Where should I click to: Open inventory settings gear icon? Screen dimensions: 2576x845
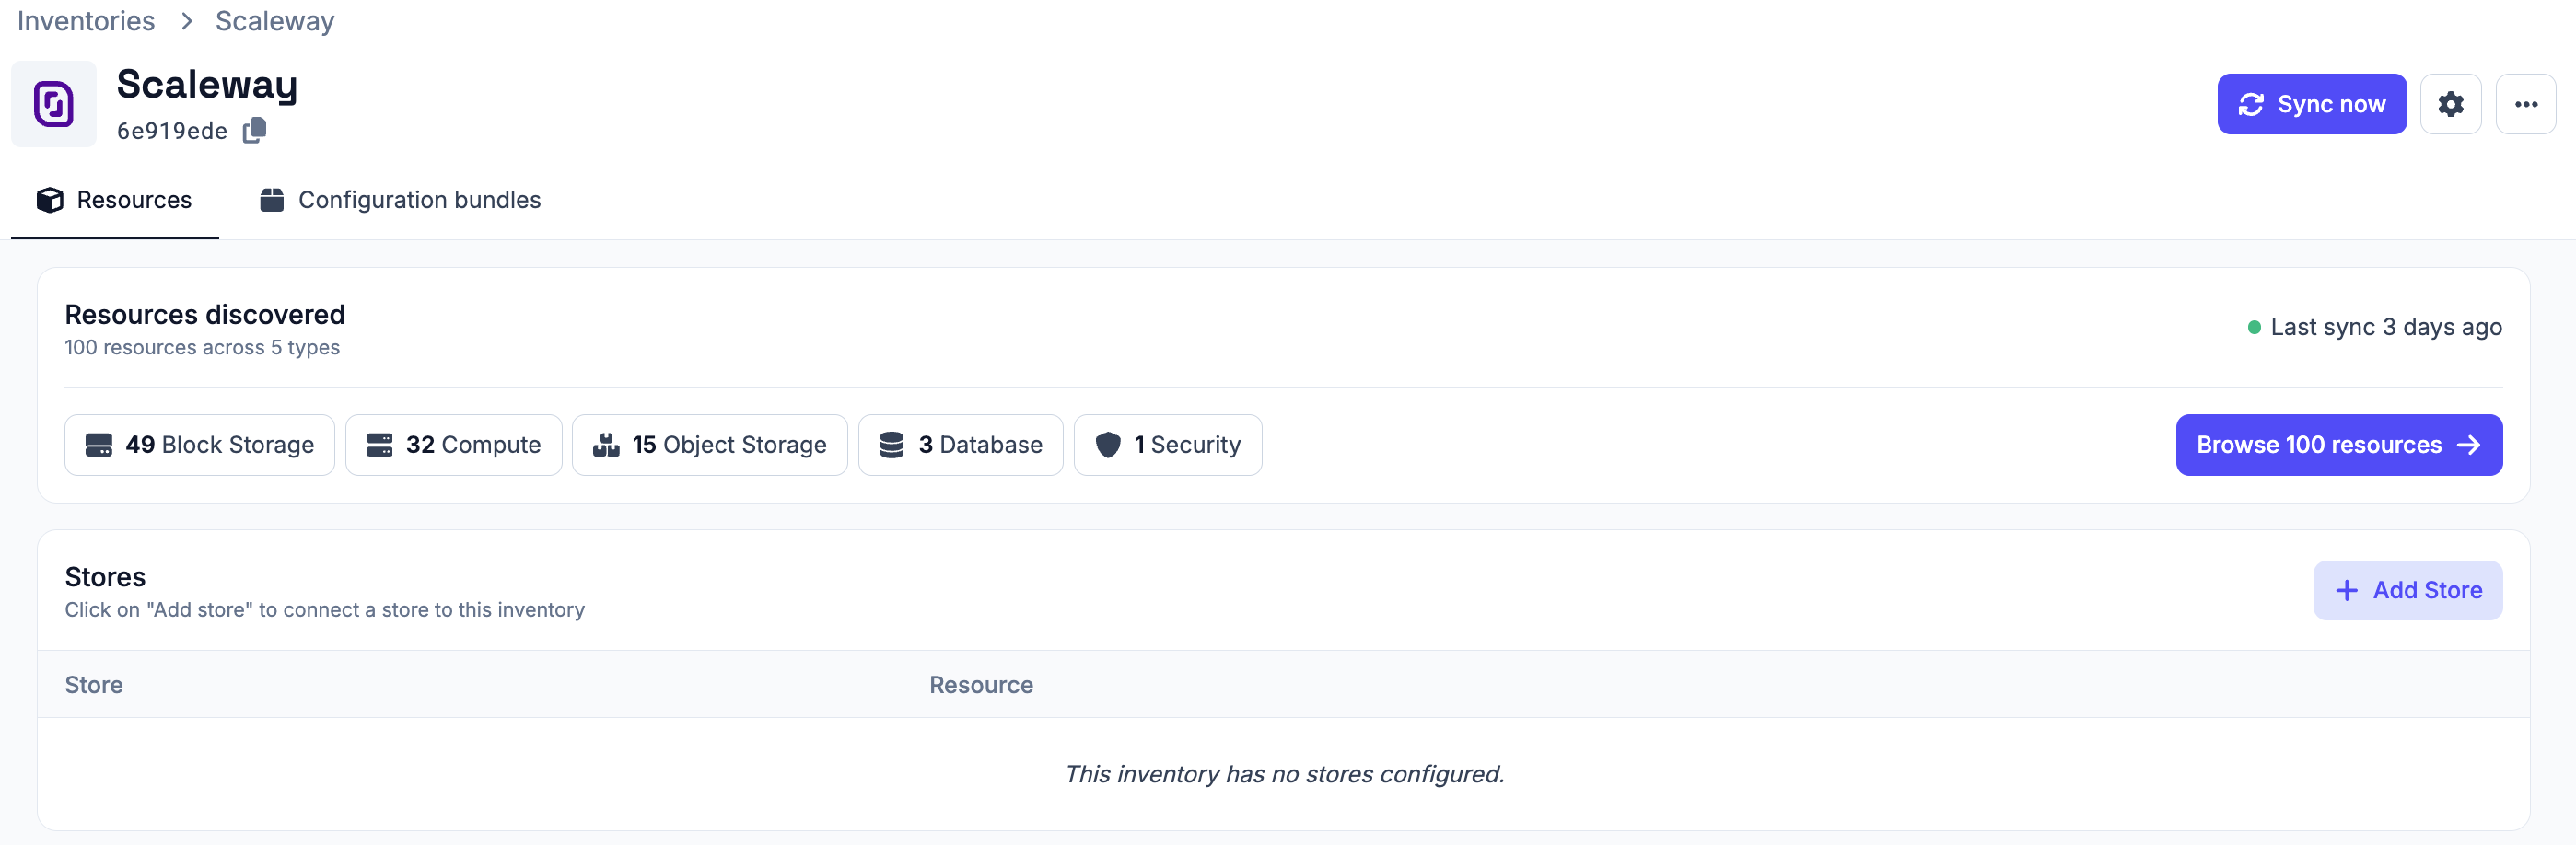[2450, 104]
